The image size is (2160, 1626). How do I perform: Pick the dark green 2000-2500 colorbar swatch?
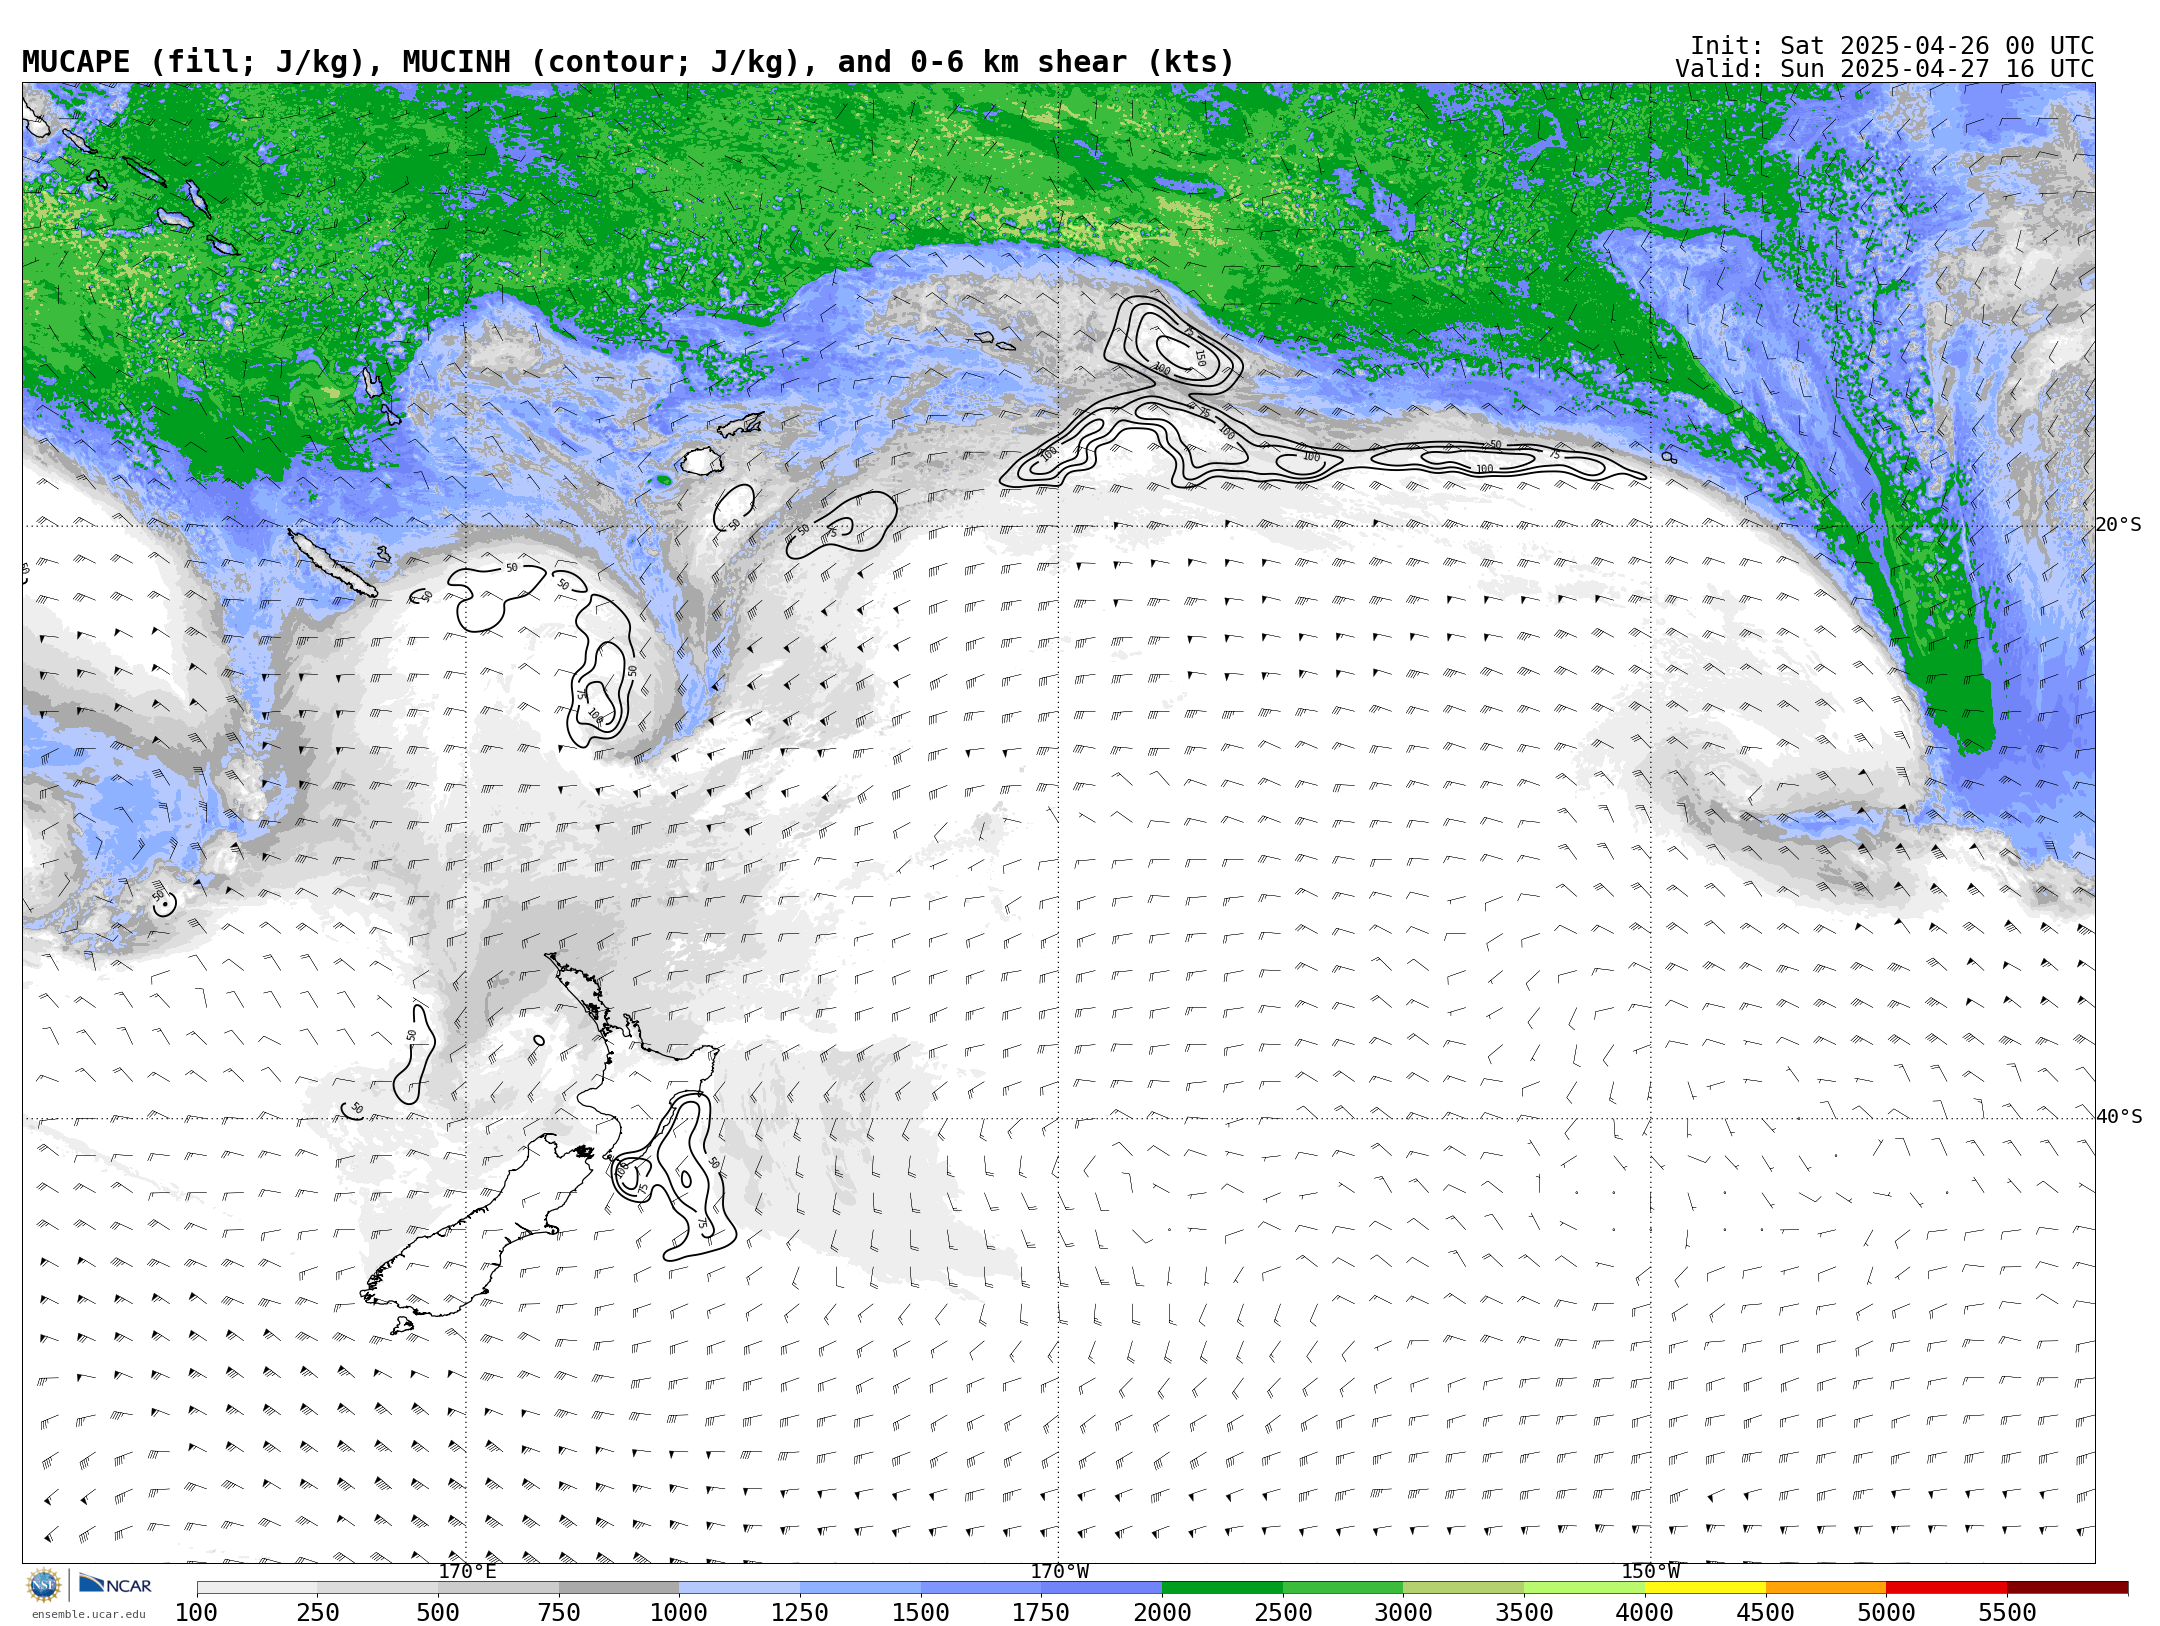[x=1222, y=1587]
